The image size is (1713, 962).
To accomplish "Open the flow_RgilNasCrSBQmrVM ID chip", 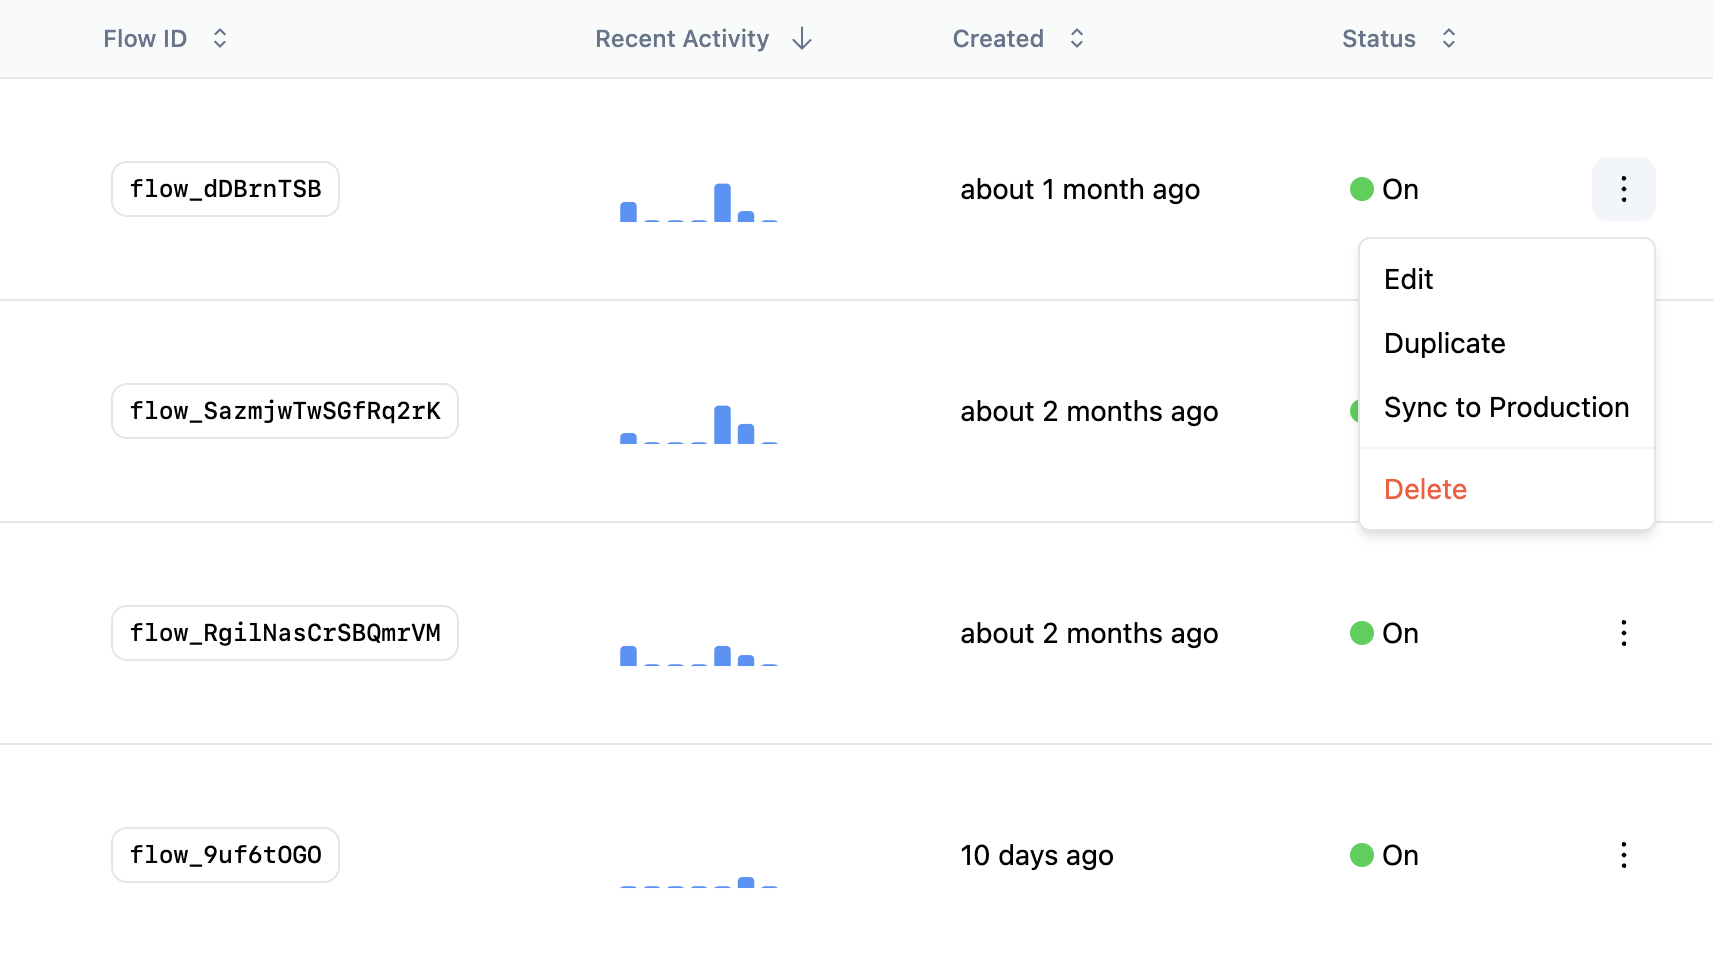I will [x=285, y=633].
